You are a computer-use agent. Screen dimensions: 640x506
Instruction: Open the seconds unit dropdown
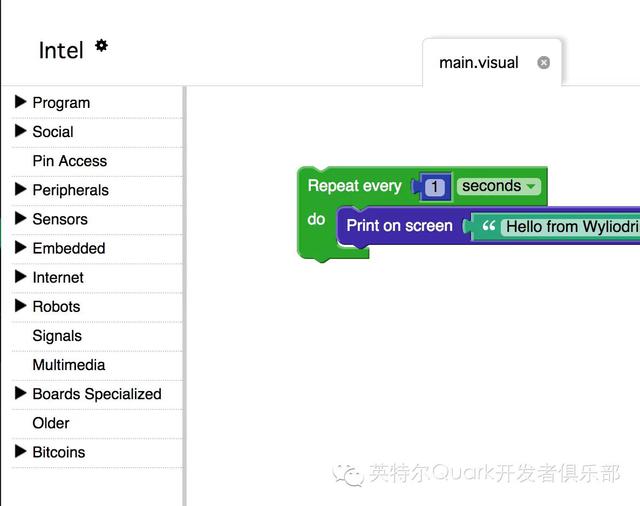(x=499, y=186)
